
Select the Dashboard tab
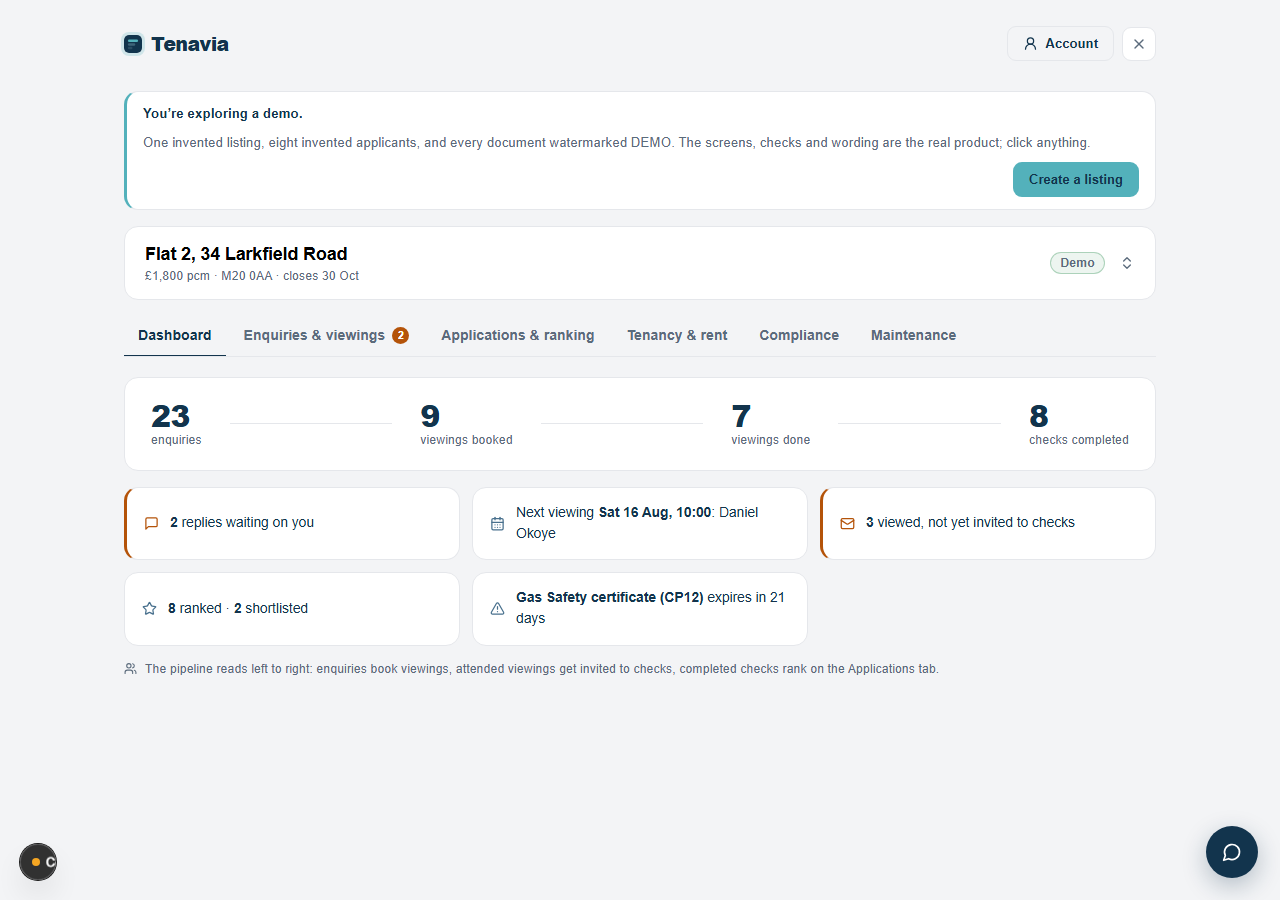(175, 335)
